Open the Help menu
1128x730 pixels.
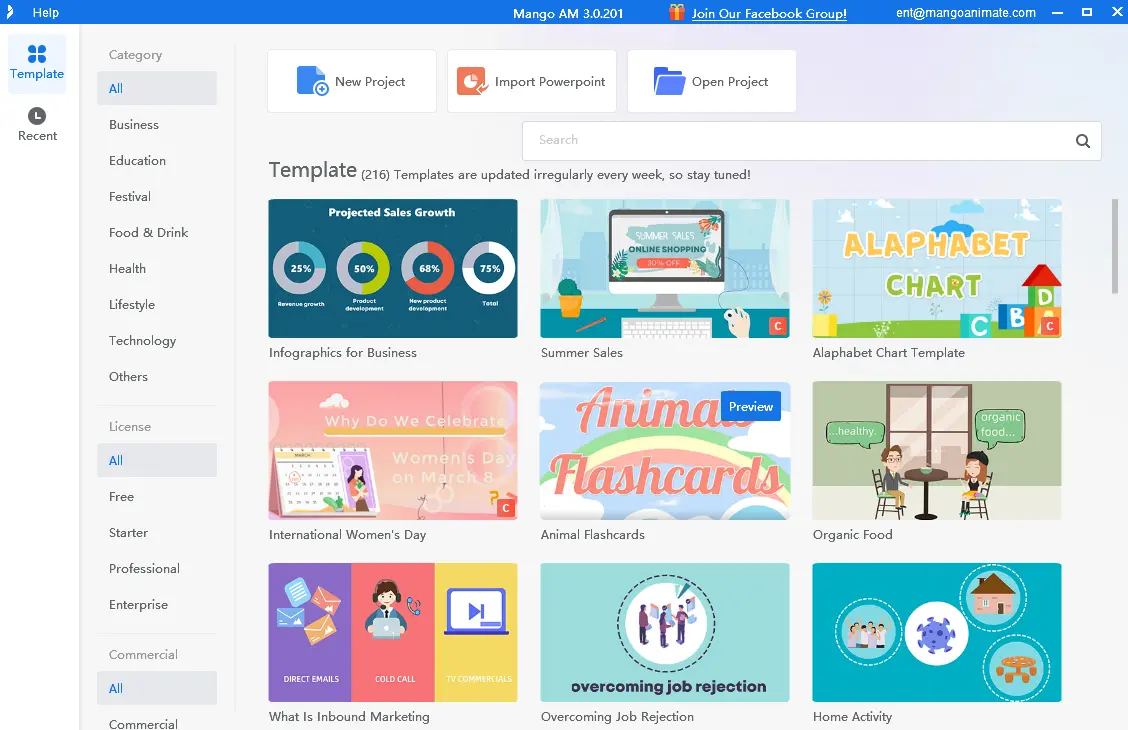(x=45, y=13)
